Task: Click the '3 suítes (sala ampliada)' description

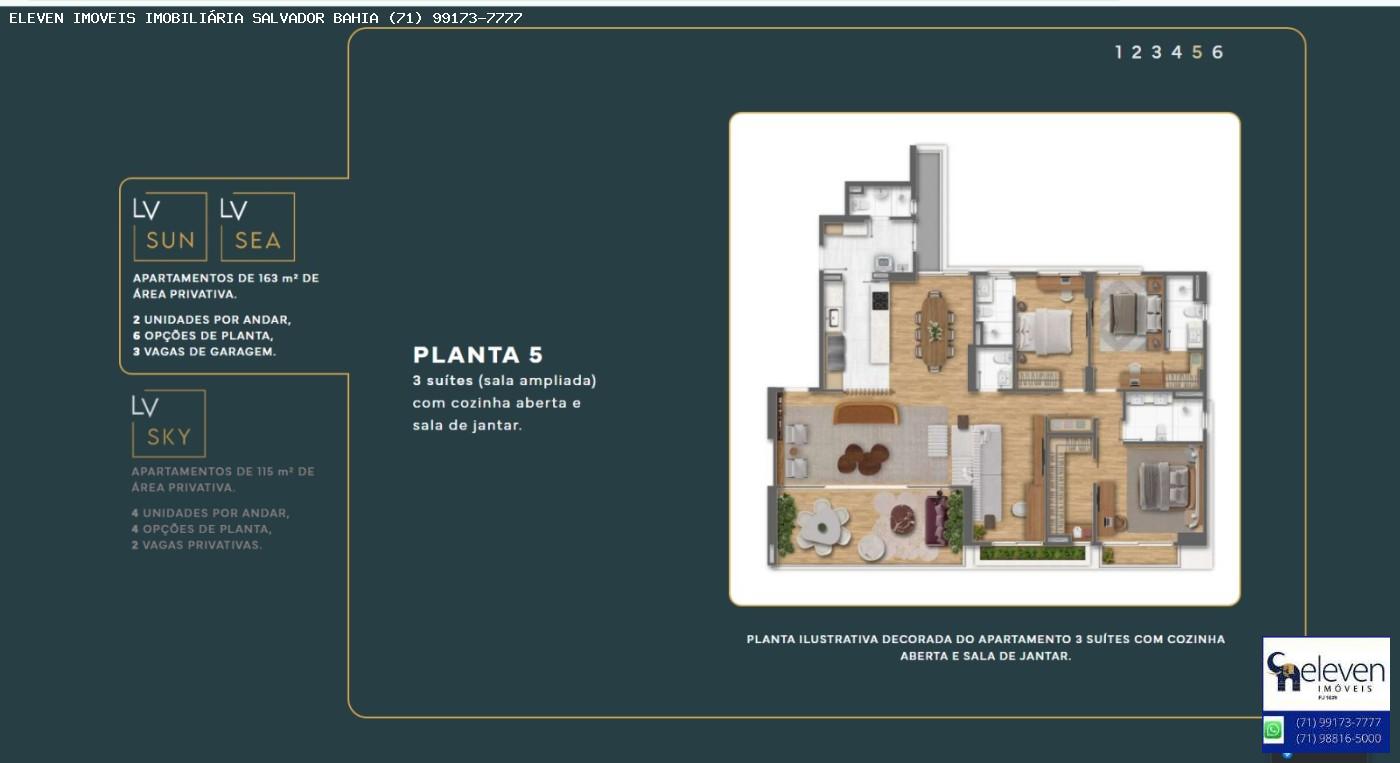Action: pos(505,381)
